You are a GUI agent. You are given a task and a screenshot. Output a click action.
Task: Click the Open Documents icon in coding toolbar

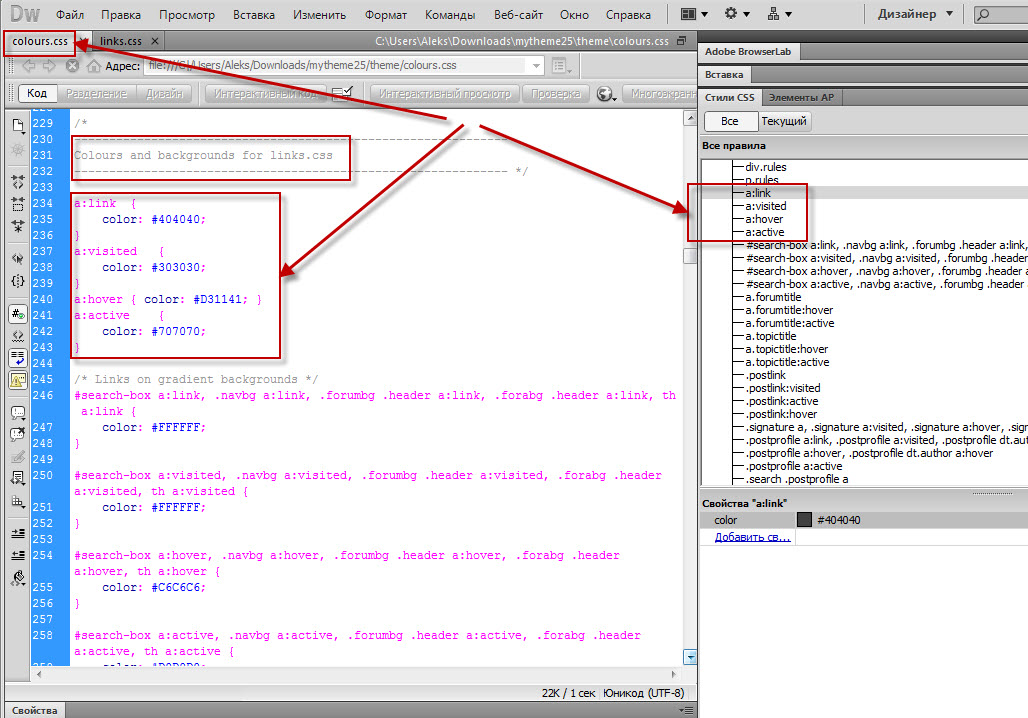[x=18, y=126]
